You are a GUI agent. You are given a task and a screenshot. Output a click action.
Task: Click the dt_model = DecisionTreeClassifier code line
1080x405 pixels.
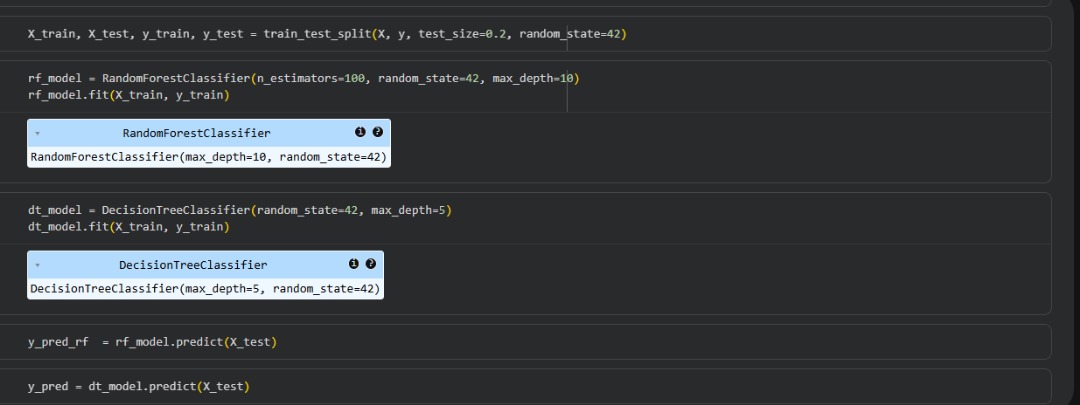click(240, 210)
